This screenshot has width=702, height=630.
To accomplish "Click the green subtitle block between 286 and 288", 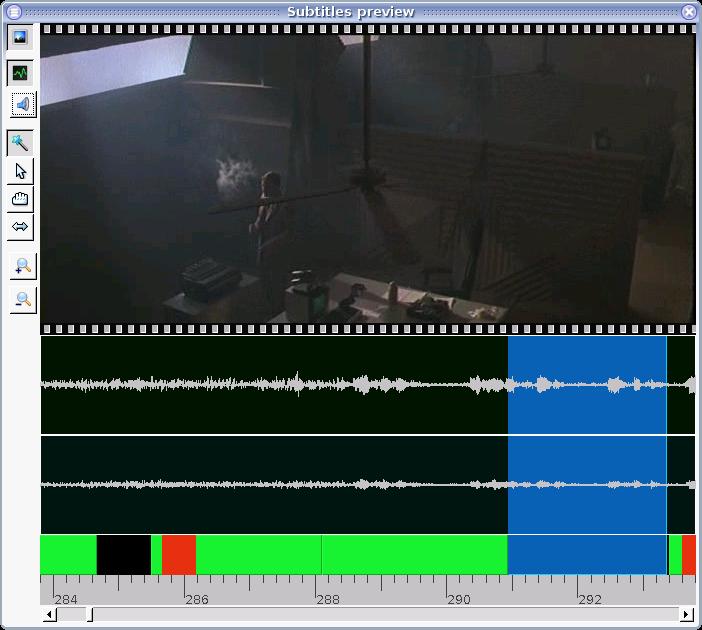I will click(x=258, y=555).
